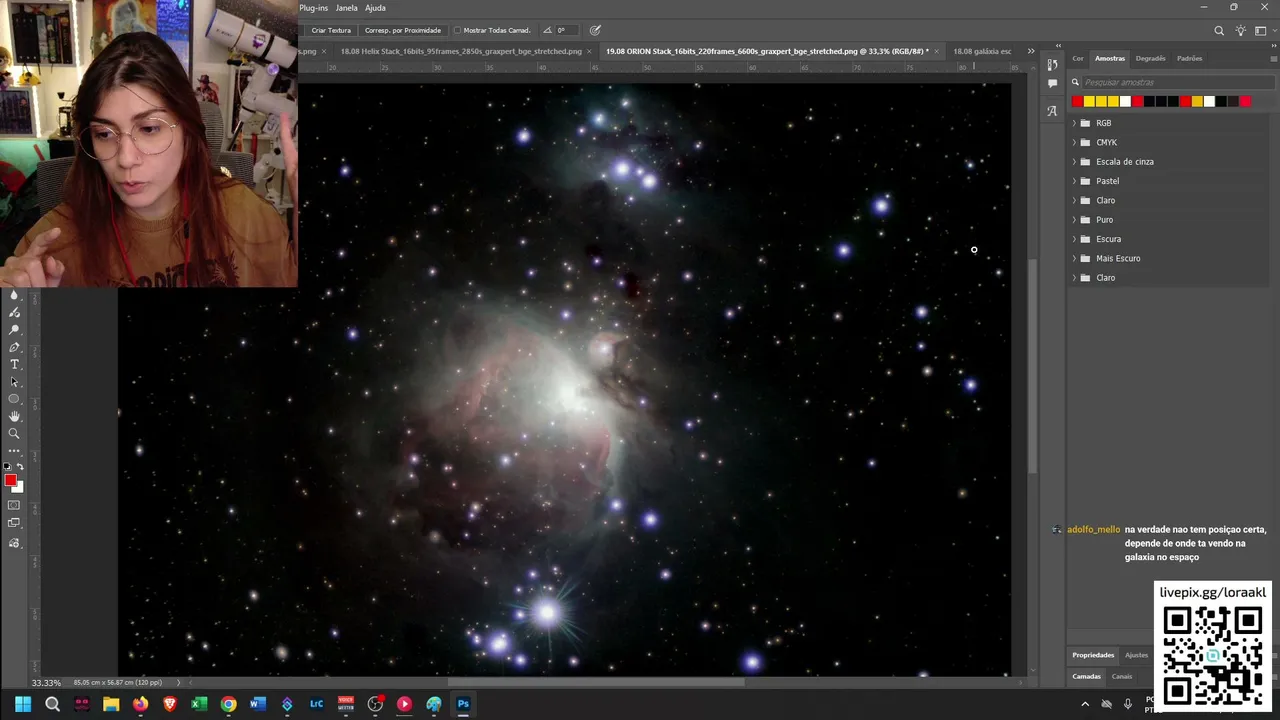Open the History panel icon
The image size is (1280, 720).
1052,64
